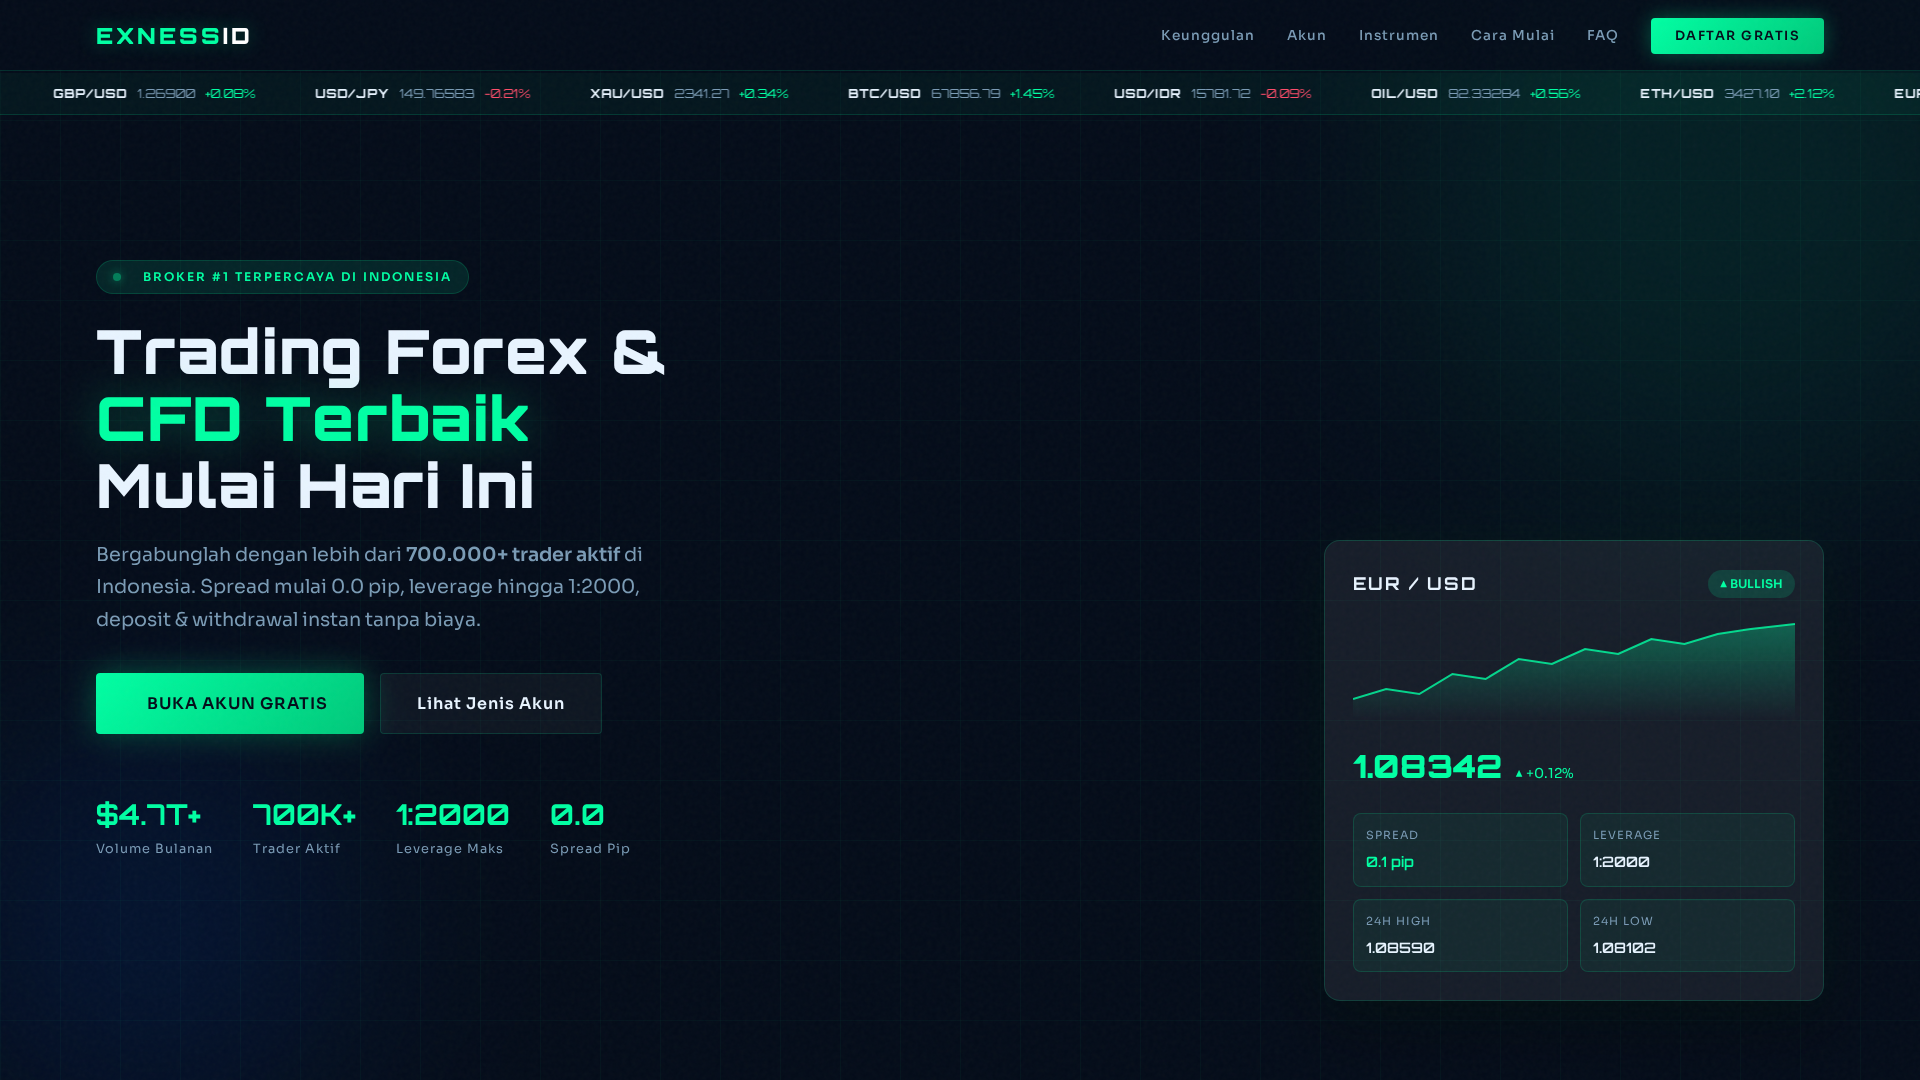Select the OIL/USD ticker entry
This screenshot has width=1920, height=1080.
click(x=1475, y=93)
